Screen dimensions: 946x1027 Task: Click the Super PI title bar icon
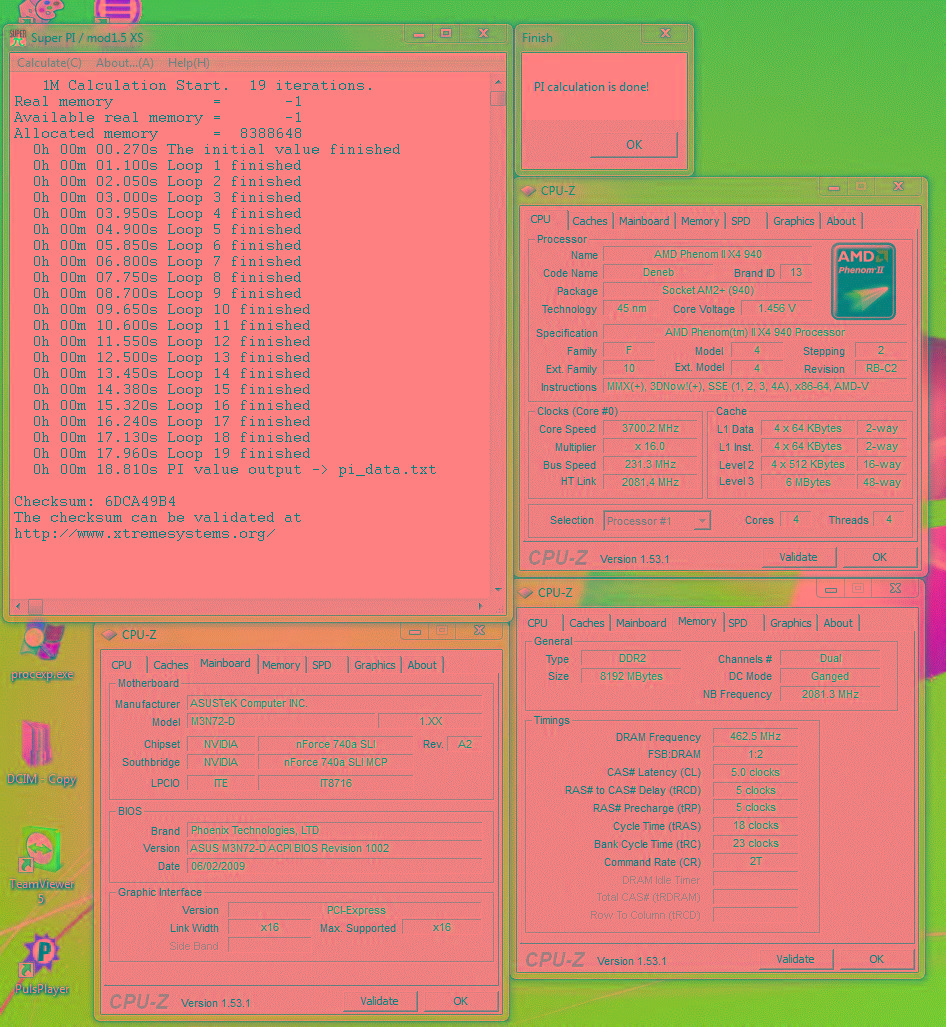pyautogui.click(x=18, y=37)
